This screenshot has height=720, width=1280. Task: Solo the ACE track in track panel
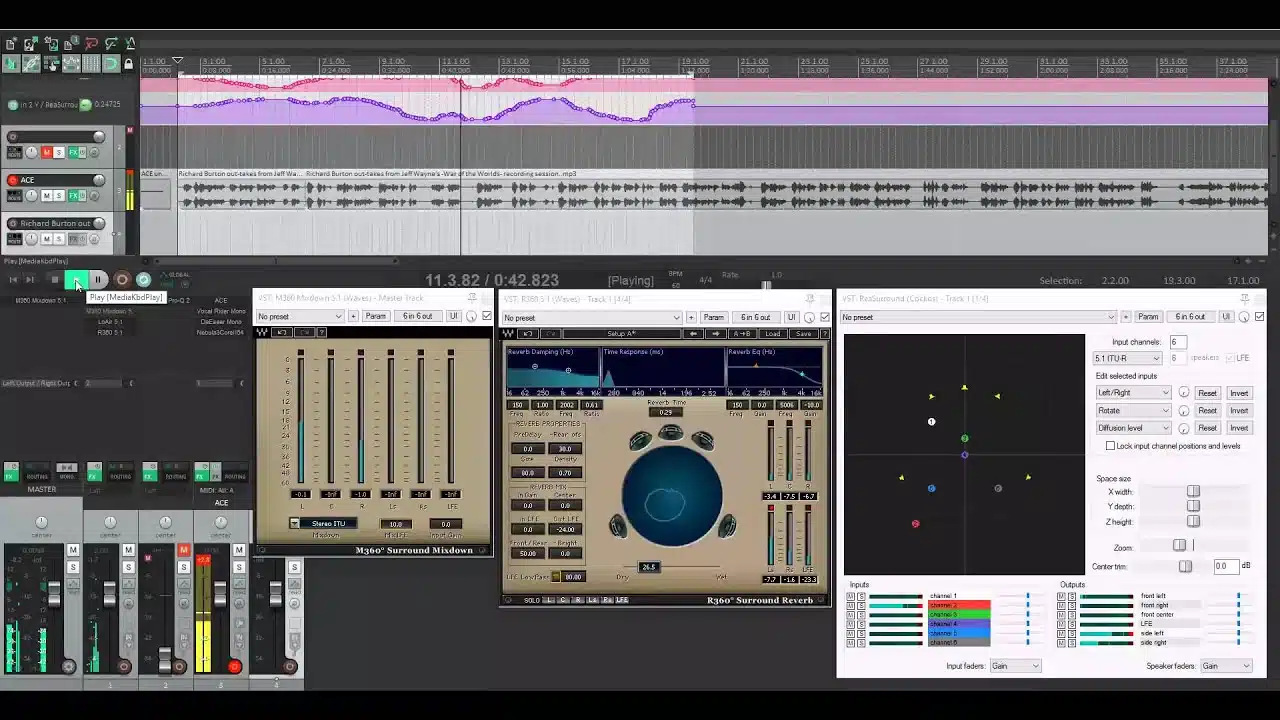[58, 195]
